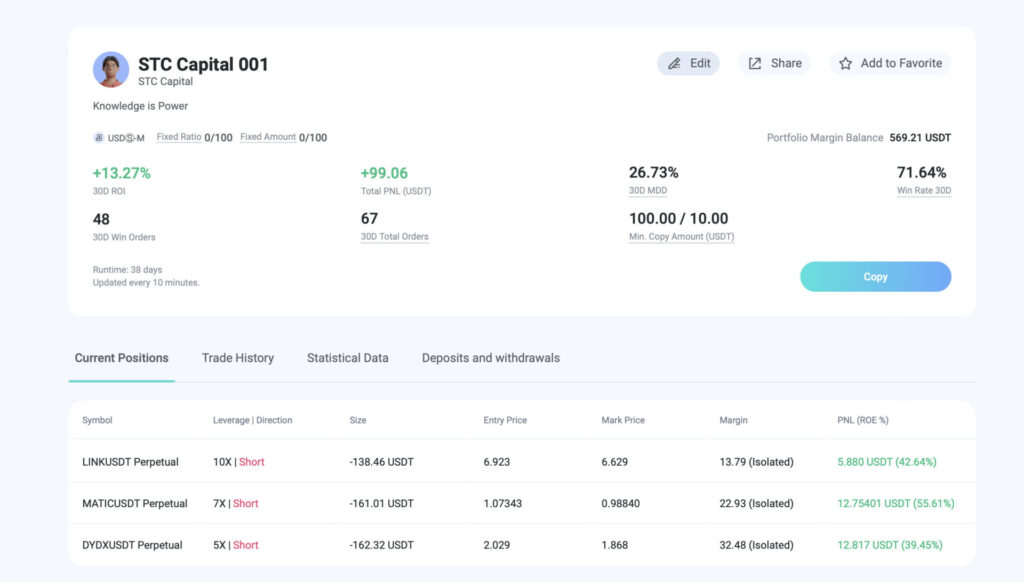Click the star icon to favorite
Viewport: 1024px width, 582px height.
845,63
